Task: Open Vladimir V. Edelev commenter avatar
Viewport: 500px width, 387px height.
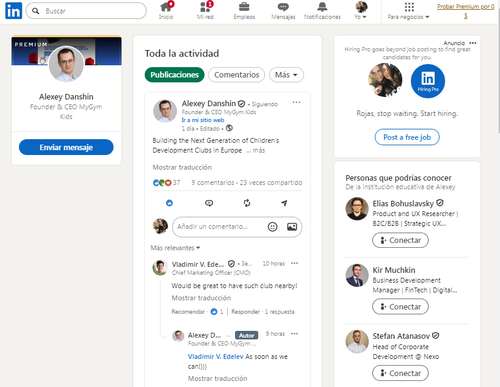Action: 160,267
